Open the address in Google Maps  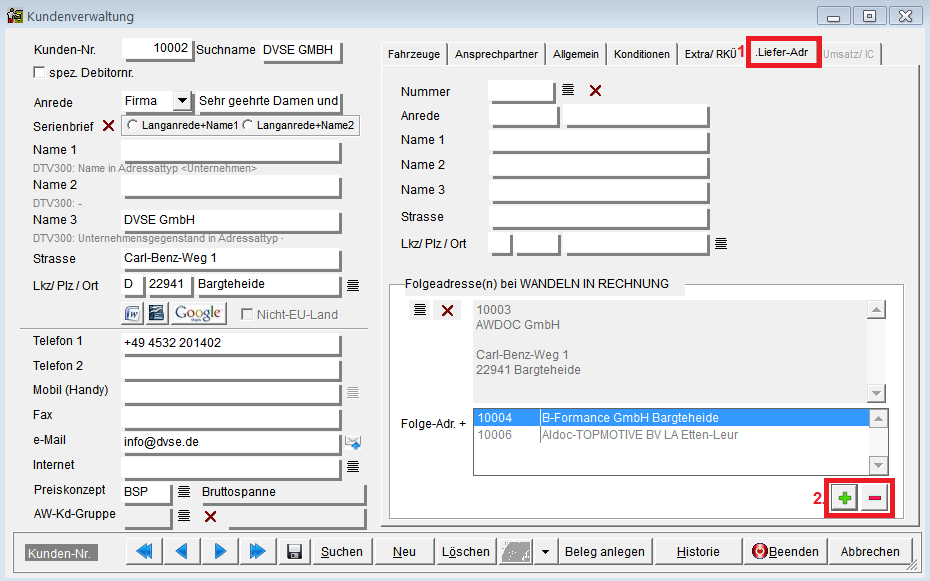tap(198, 313)
